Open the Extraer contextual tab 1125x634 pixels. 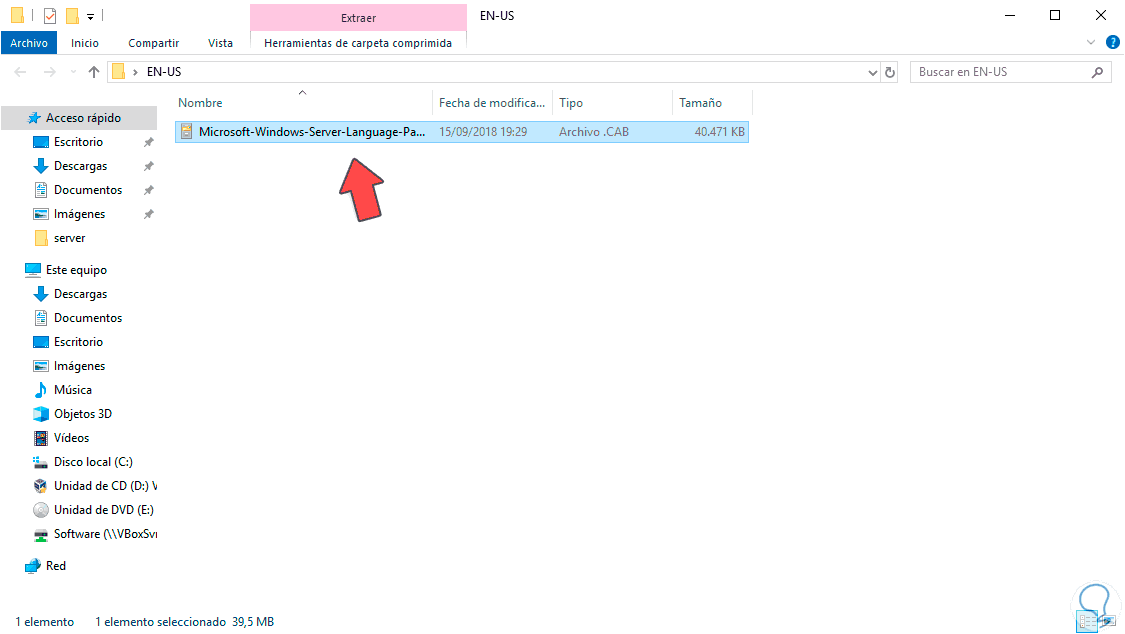358,18
